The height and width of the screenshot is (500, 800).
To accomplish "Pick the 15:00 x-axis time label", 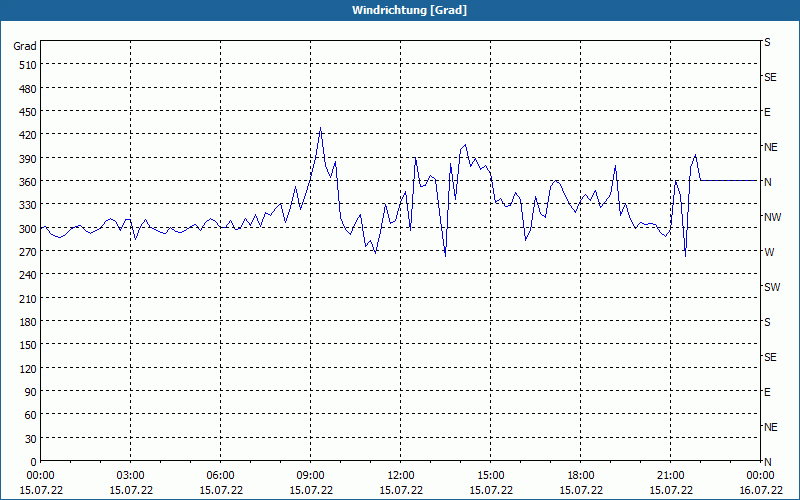I will point(491,476).
